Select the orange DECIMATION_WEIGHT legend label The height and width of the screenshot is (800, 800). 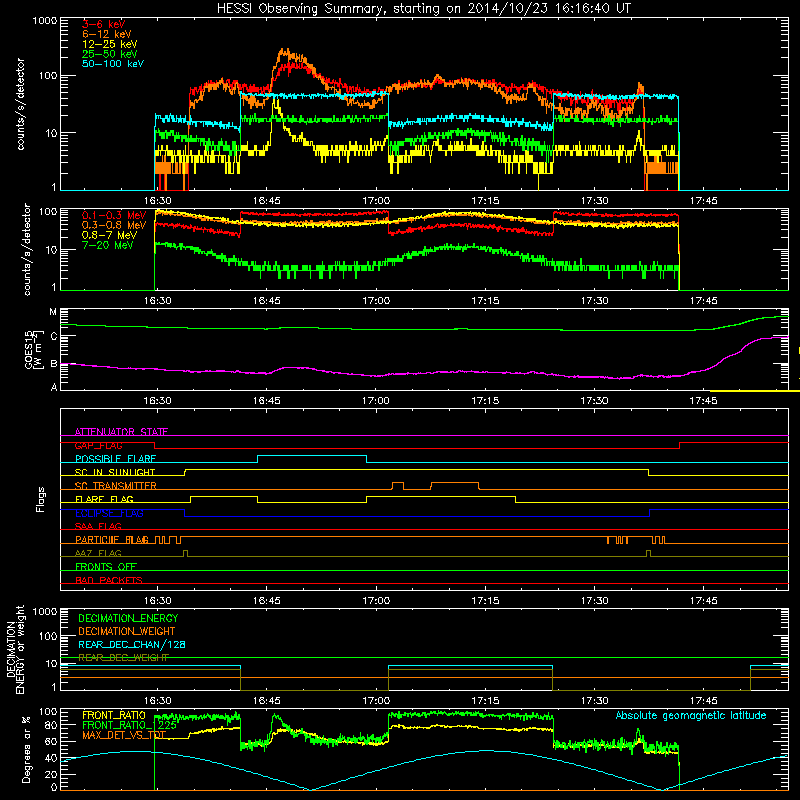(x=127, y=632)
